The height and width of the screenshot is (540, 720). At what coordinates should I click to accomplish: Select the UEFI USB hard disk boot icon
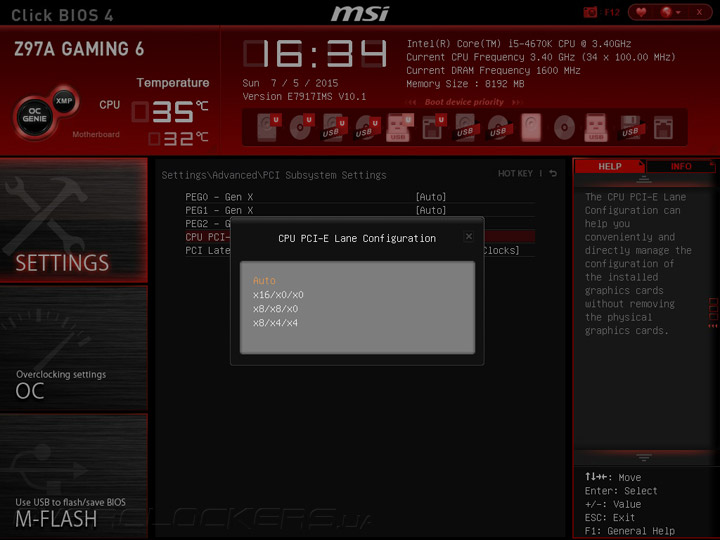pyautogui.click(x=334, y=127)
